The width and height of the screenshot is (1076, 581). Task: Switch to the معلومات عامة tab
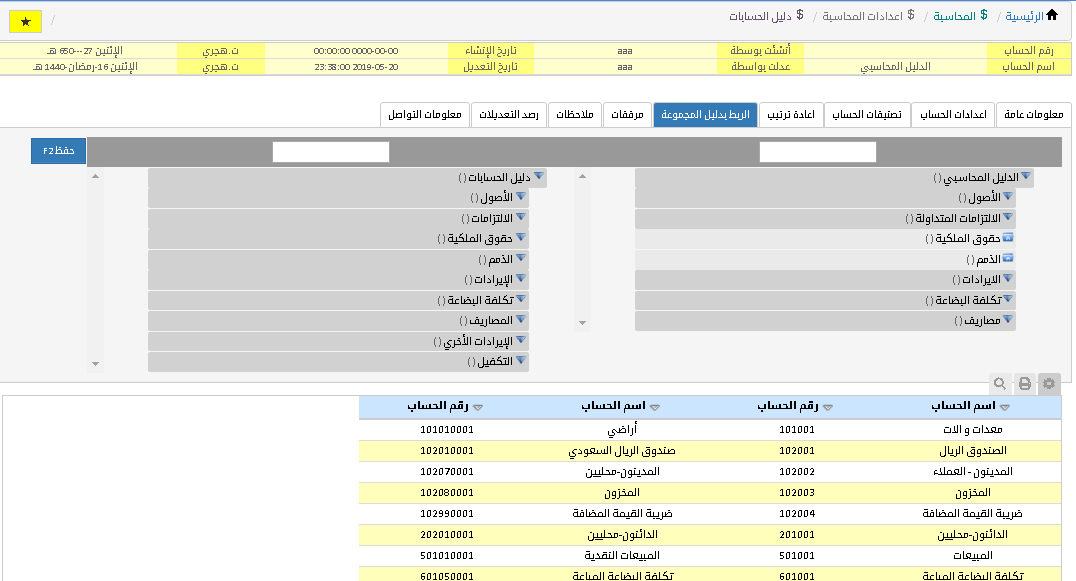[x=1034, y=115]
